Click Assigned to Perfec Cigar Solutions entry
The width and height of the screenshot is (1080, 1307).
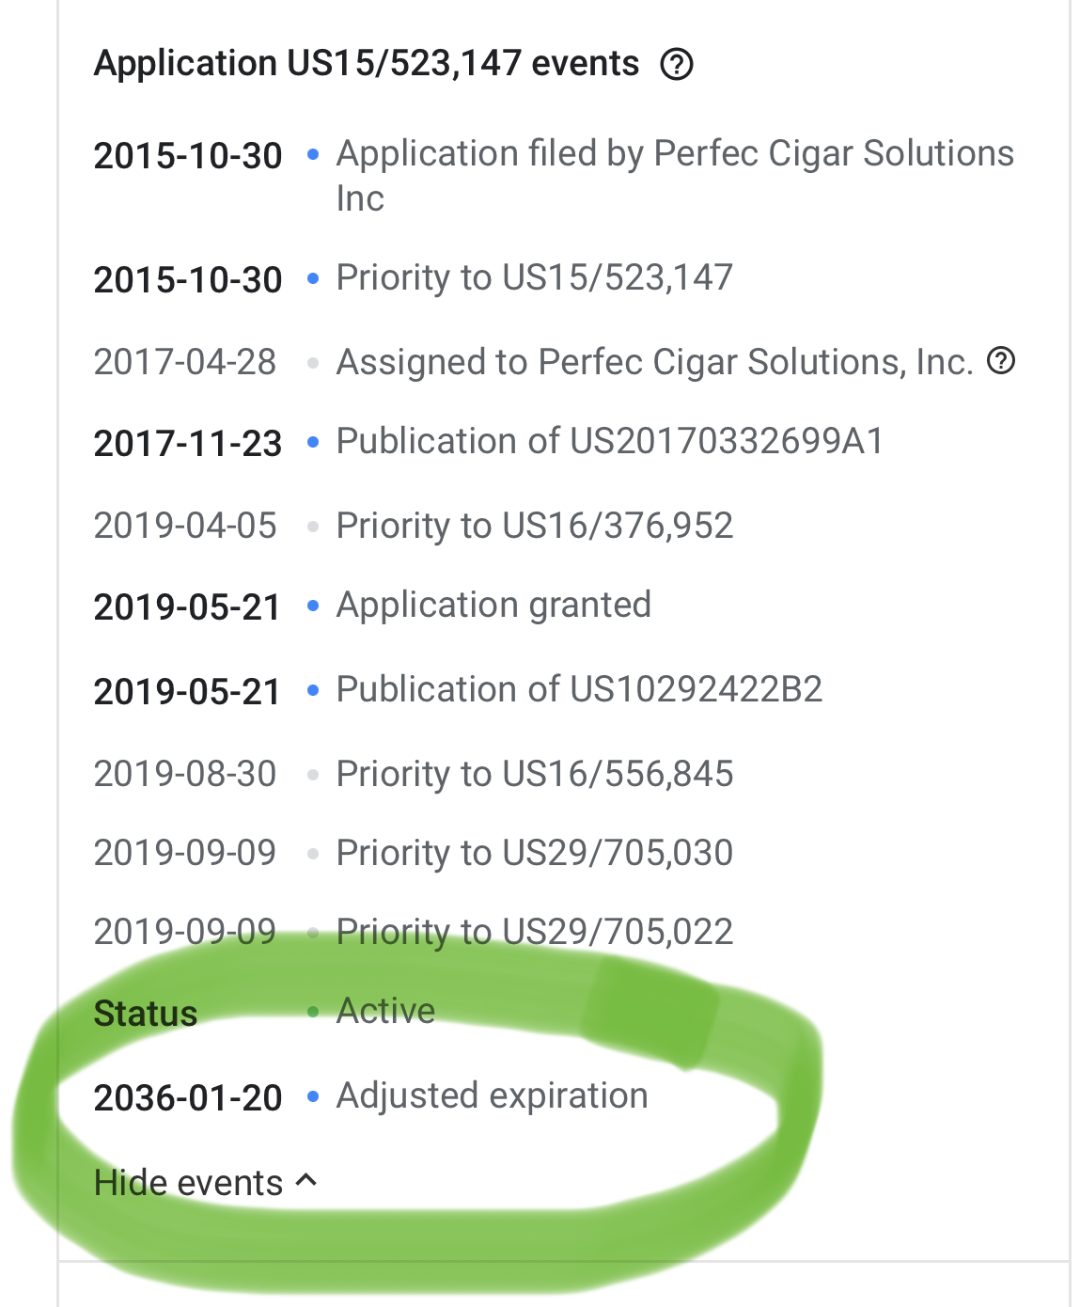655,362
